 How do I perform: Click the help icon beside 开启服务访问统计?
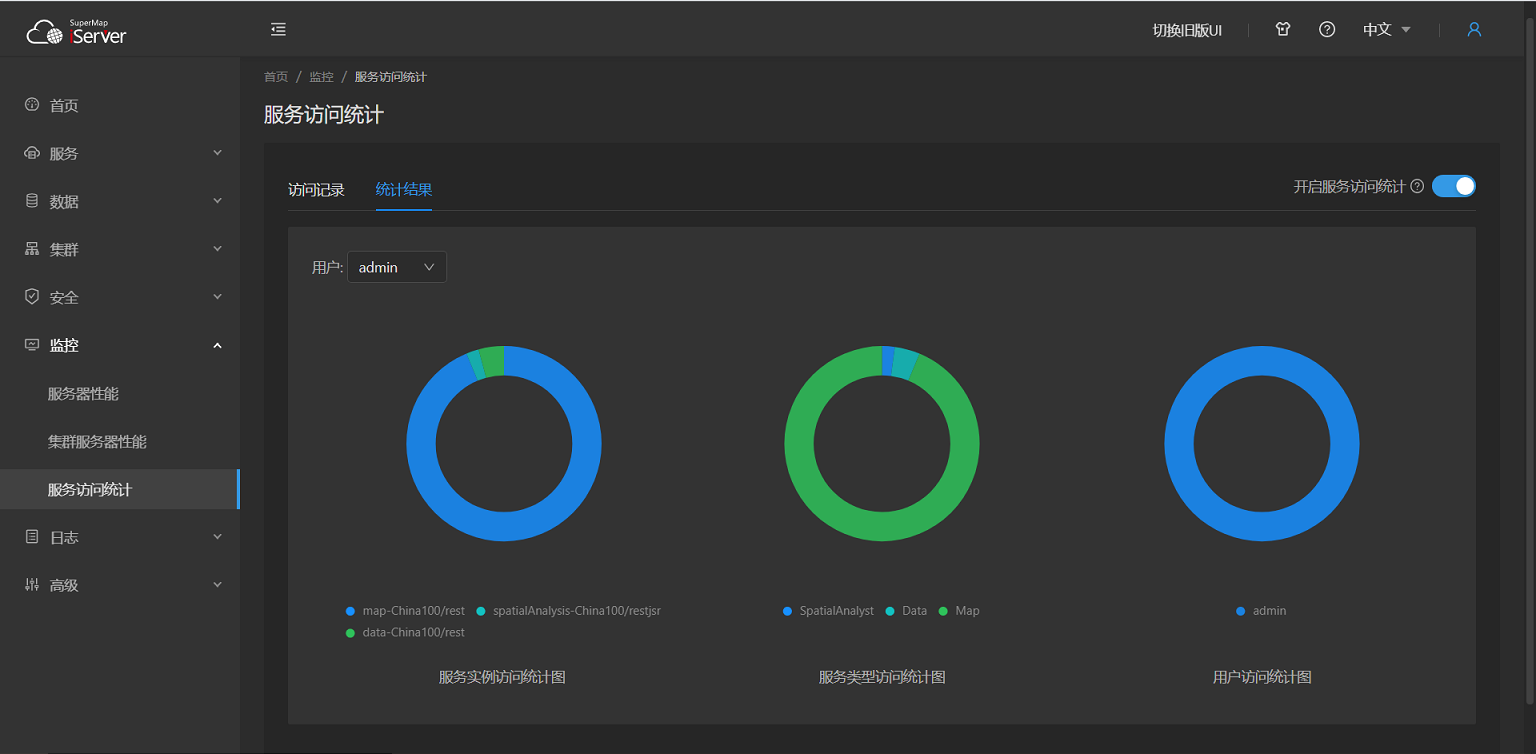(1417, 186)
